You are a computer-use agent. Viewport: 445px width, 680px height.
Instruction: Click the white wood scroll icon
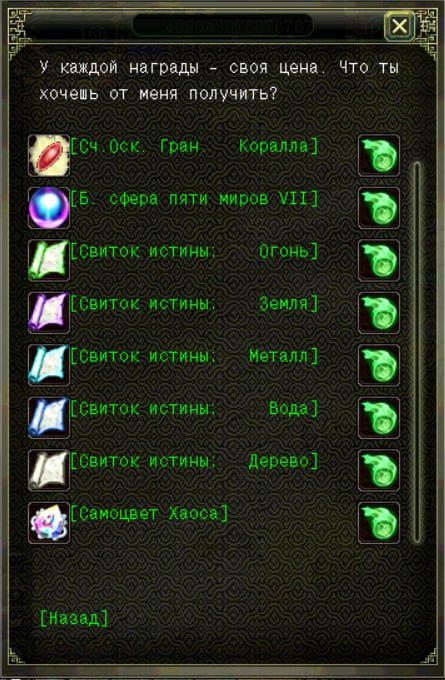click(x=49, y=470)
